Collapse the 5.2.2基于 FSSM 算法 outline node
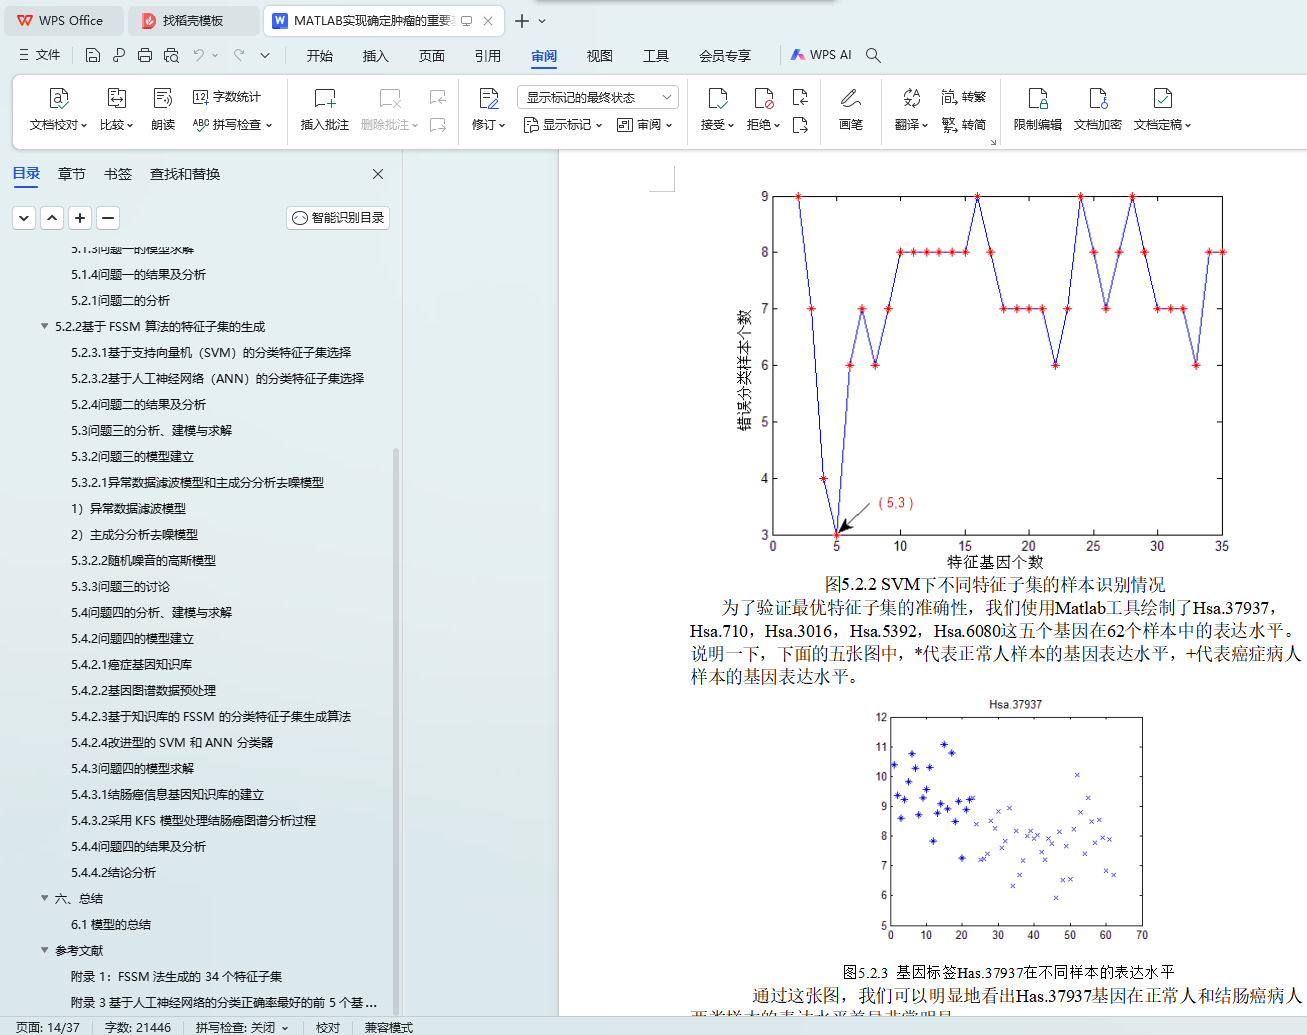This screenshot has width=1307, height=1035. 44,326
